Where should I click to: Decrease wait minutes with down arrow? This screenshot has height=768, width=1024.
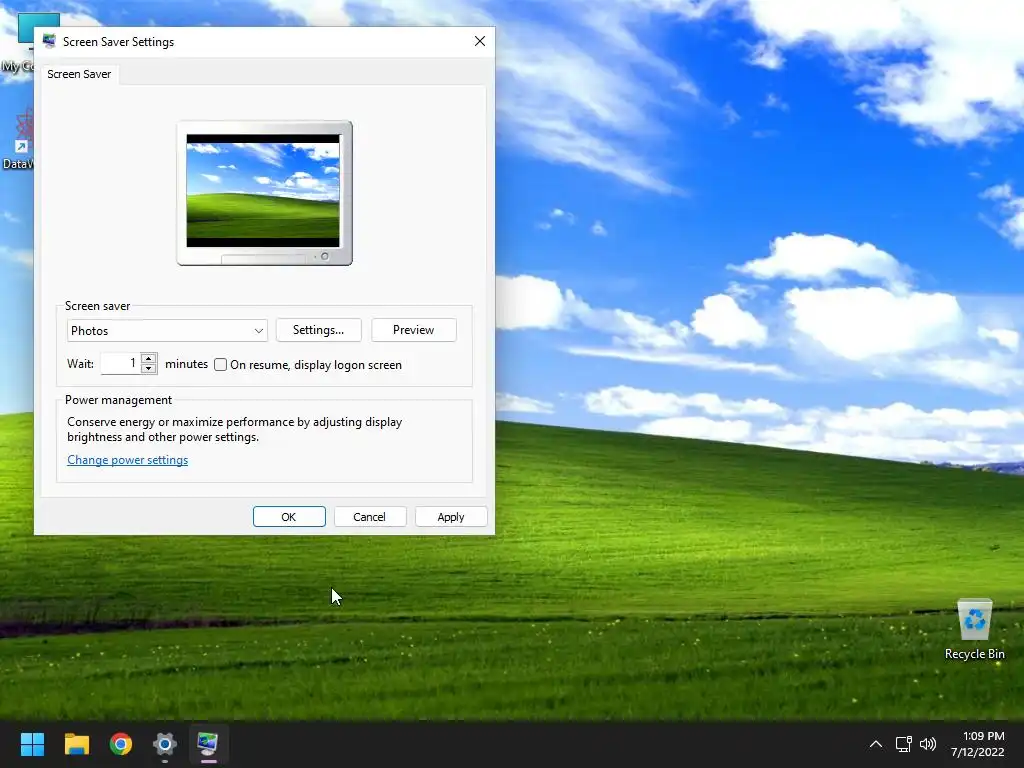[149, 369]
